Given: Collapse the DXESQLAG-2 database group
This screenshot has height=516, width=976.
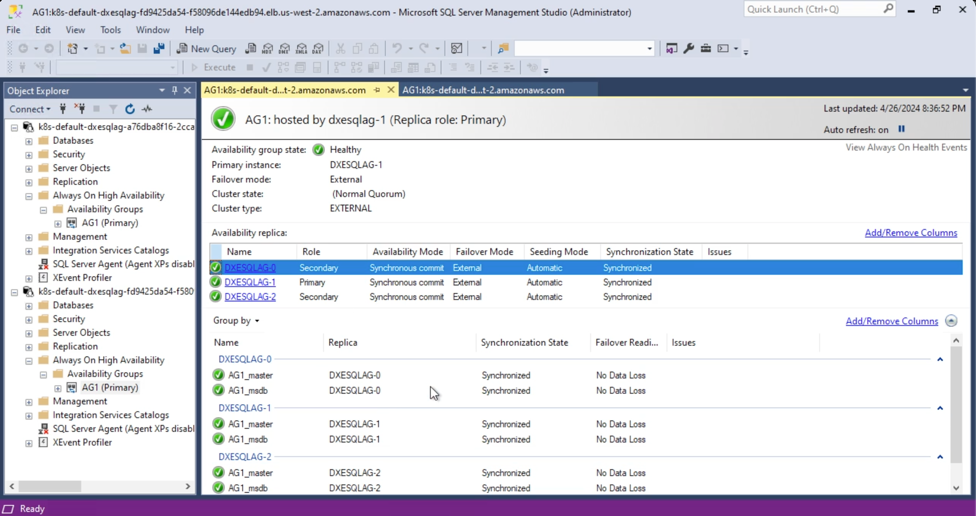Looking at the screenshot, I should [940, 457].
